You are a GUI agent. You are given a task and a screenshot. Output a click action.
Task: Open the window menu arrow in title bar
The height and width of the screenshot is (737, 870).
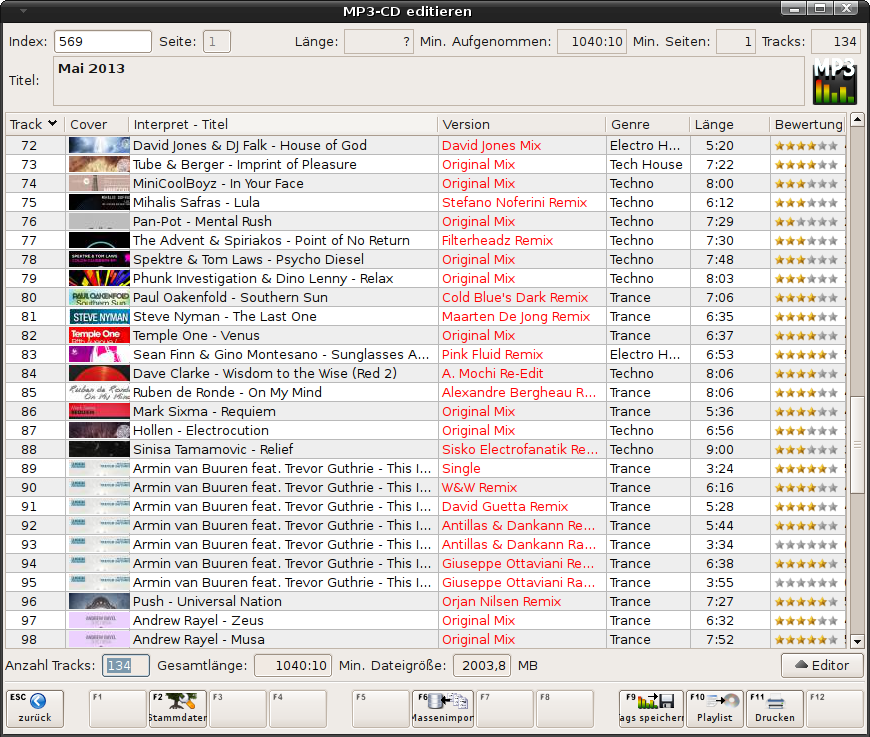[23, 11]
